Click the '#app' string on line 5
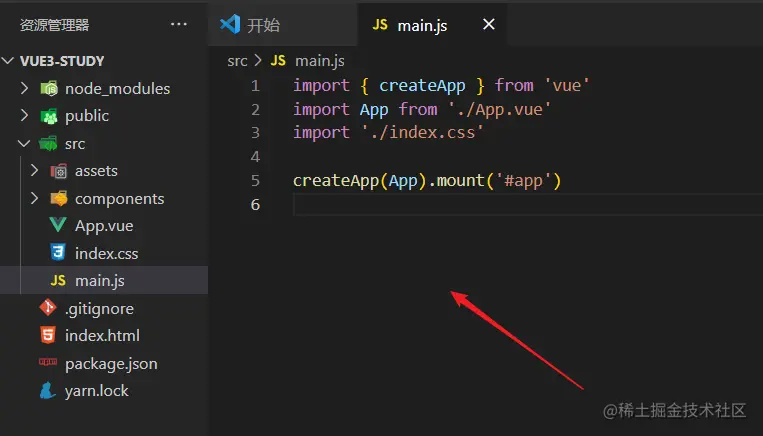This screenshot has height=436, width=763. pos(523,181)
